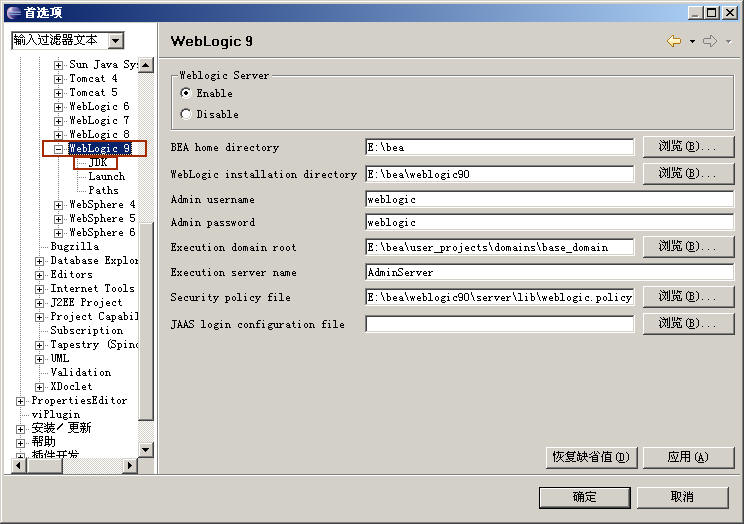Open the back history dropdown arrow
The image size is (744, 524).
tap(692, 42)
